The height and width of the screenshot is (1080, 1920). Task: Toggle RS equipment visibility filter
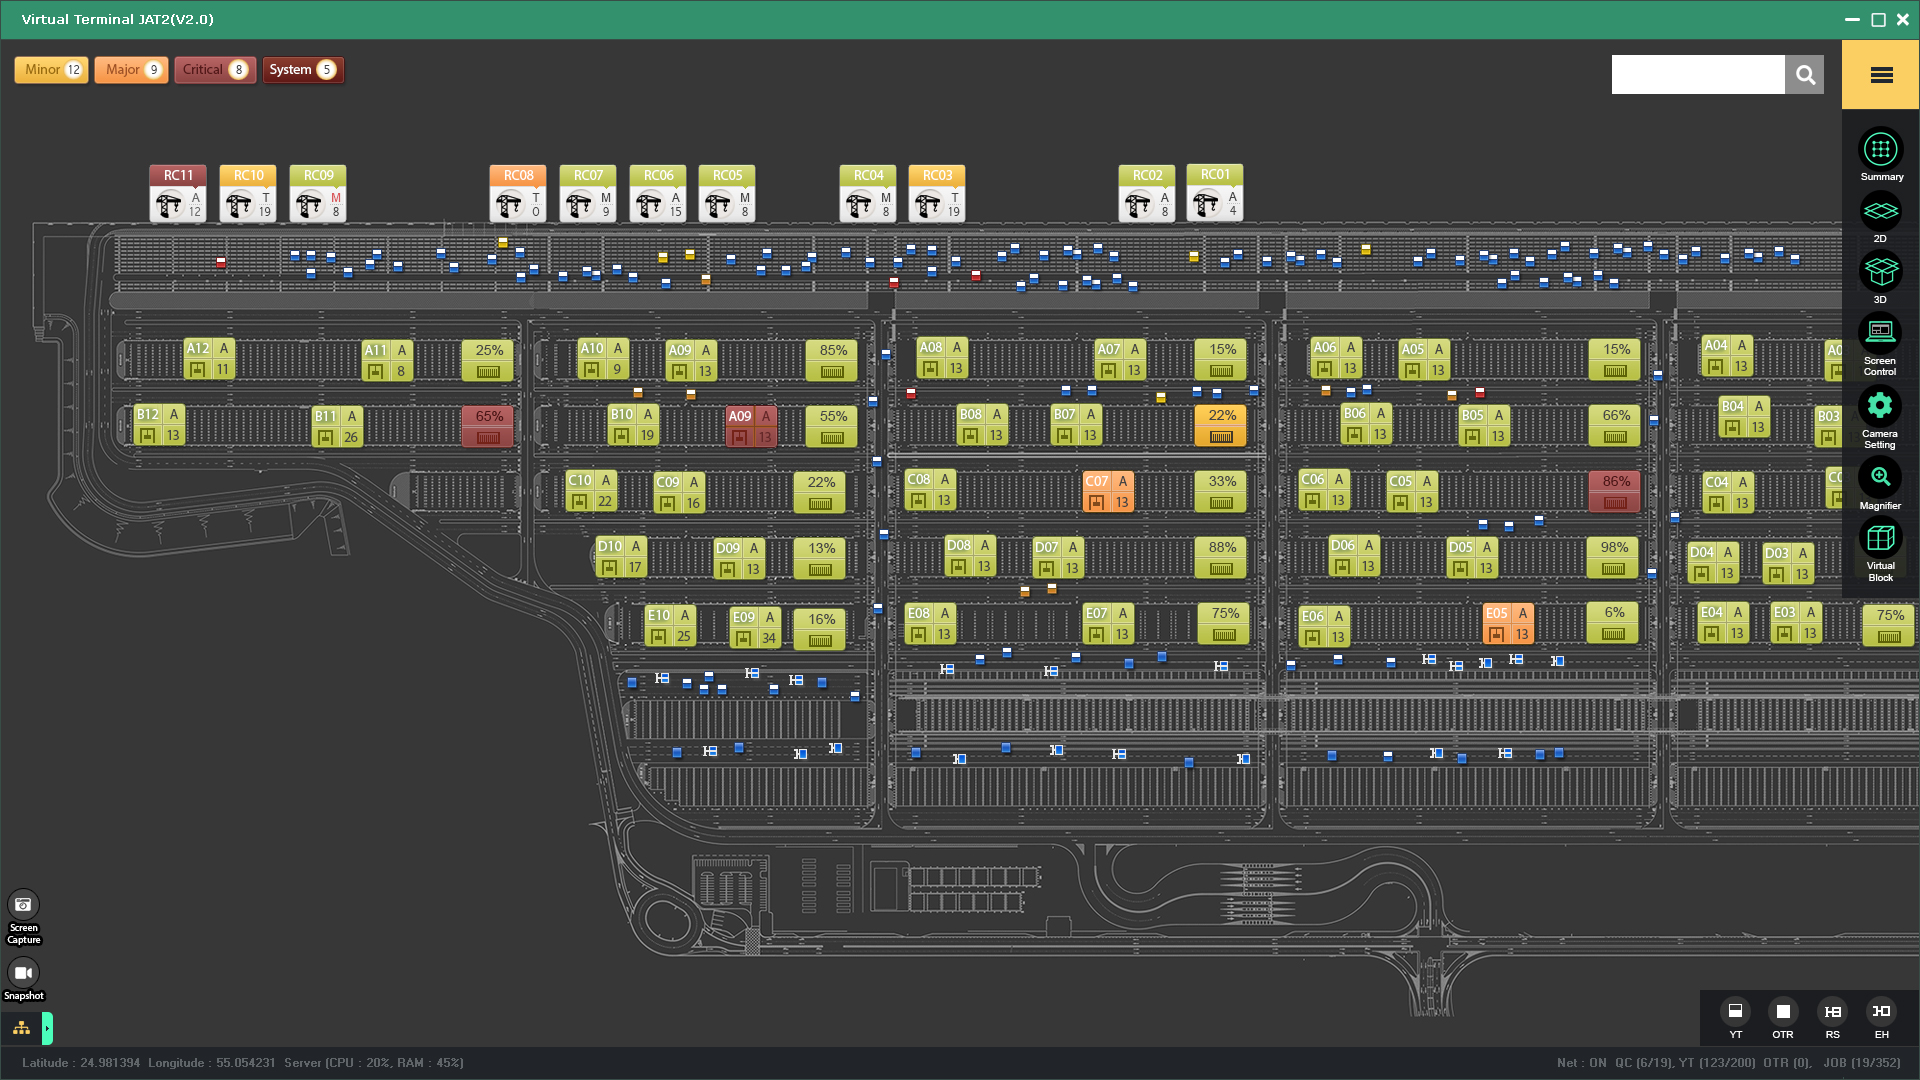(1832, 1012)
